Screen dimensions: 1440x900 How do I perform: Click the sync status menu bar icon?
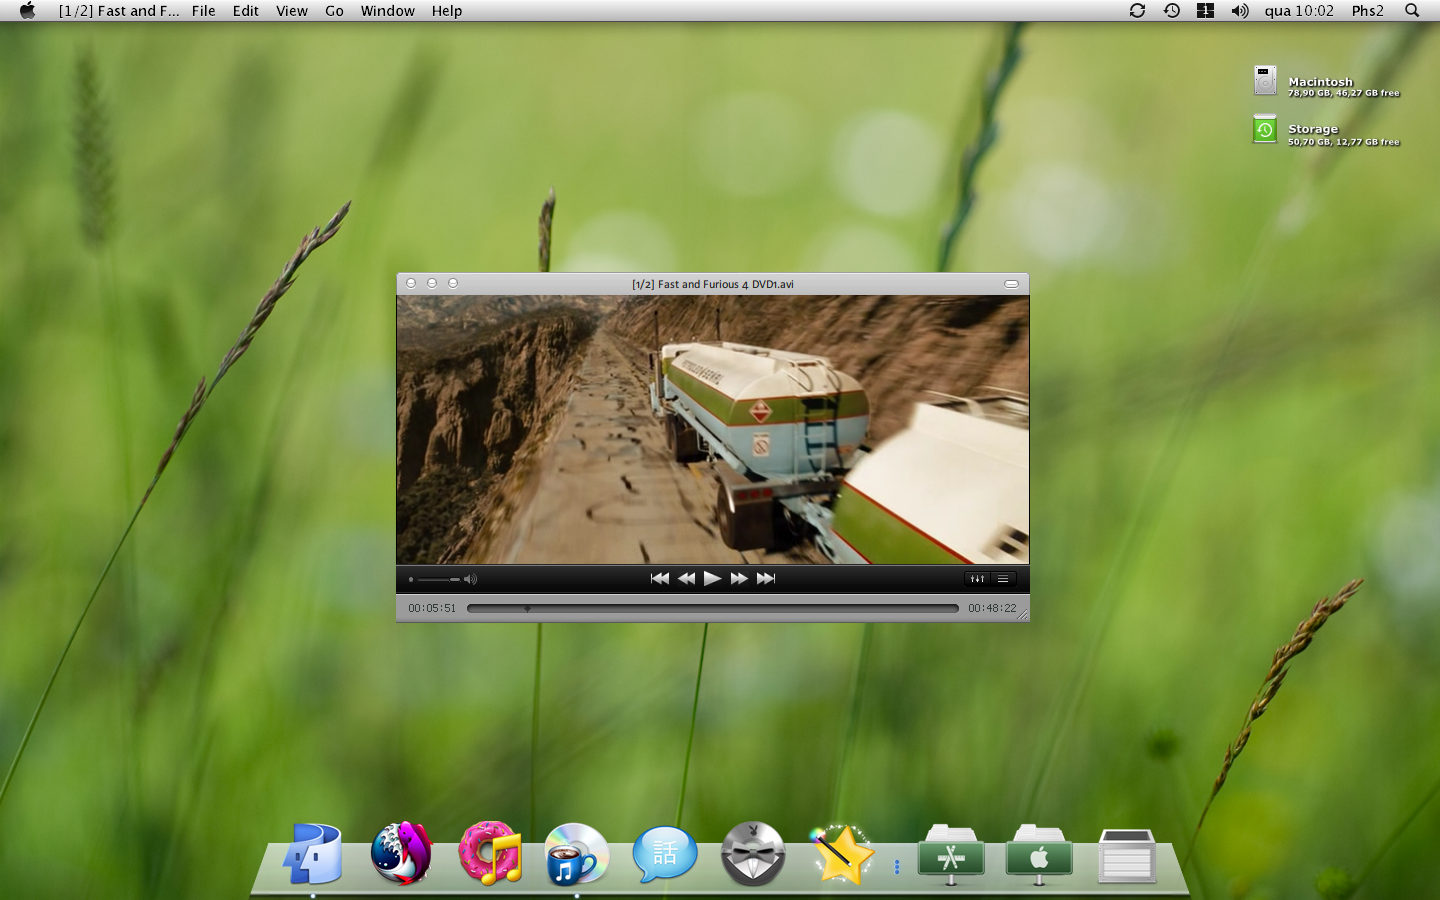[x=1137, y=11]
